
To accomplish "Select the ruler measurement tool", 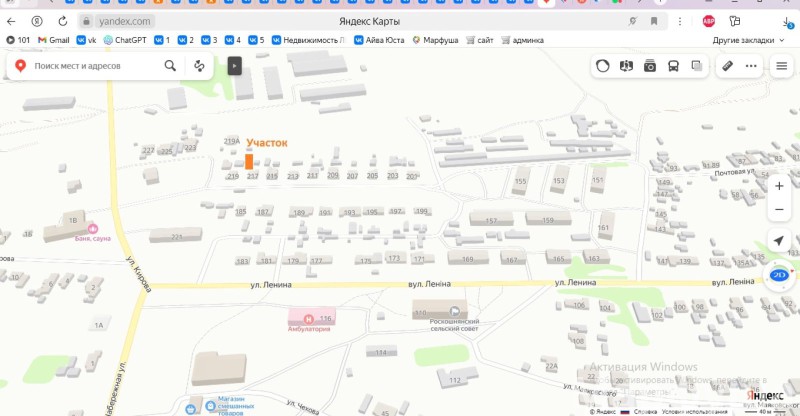I will click(x=728, y=66).
